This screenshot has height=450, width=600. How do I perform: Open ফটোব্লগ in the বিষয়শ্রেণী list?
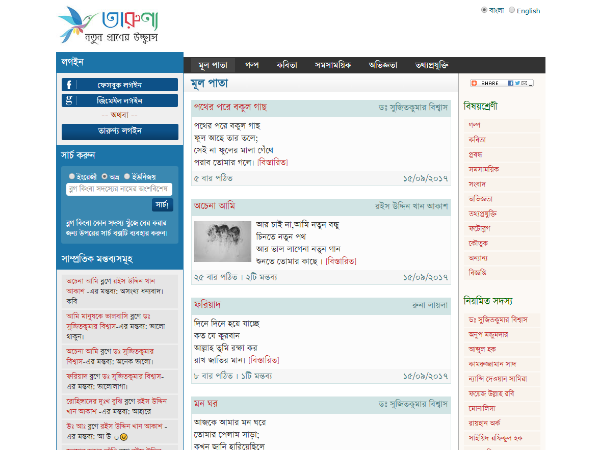[x=502, y=228]
